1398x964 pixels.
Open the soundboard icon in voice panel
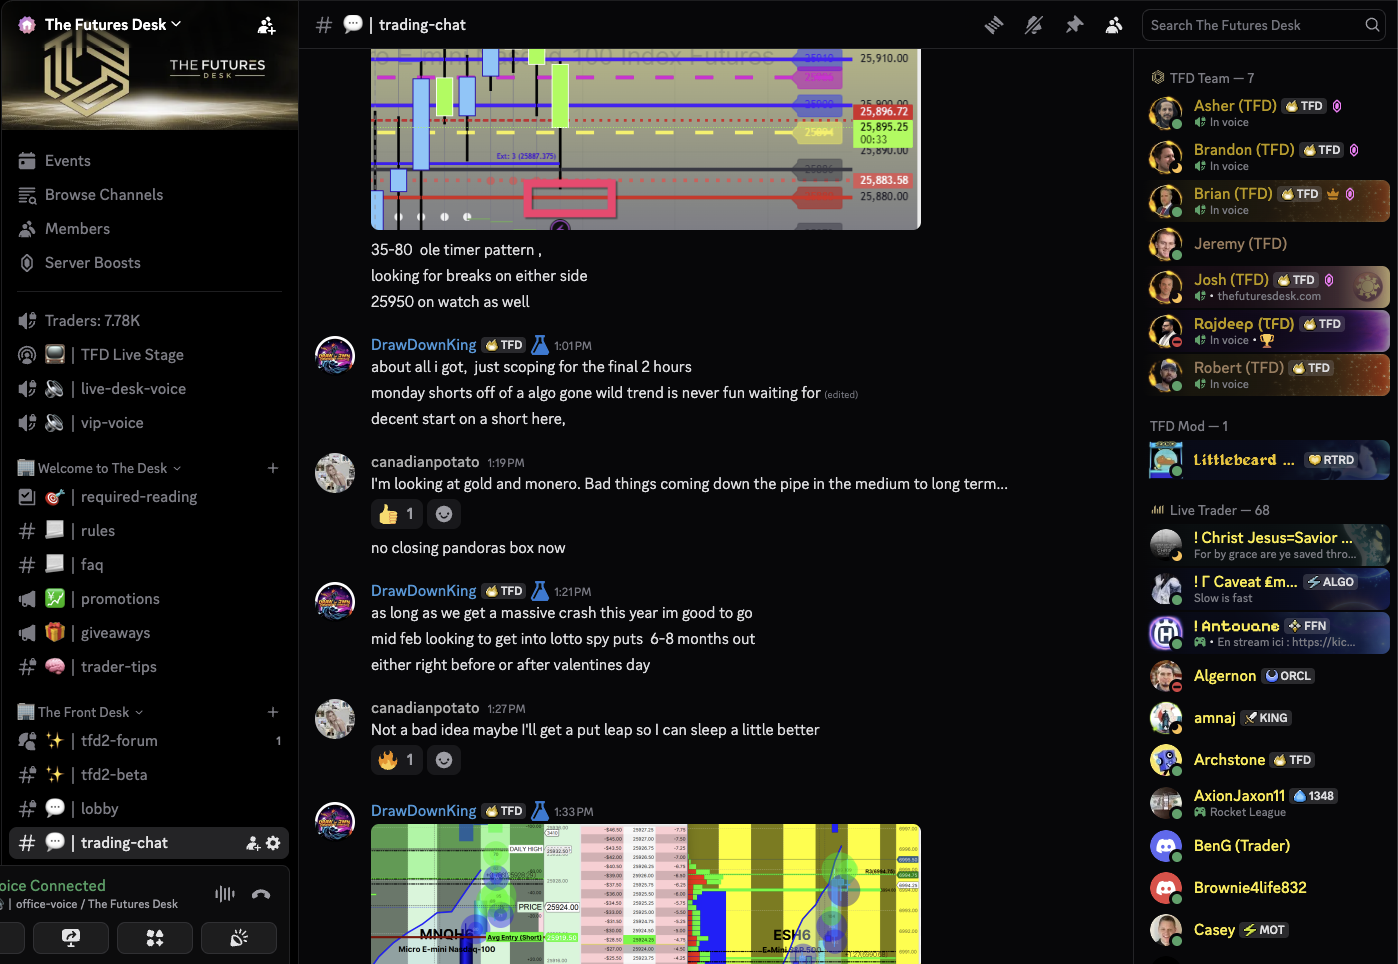[238, 938]
